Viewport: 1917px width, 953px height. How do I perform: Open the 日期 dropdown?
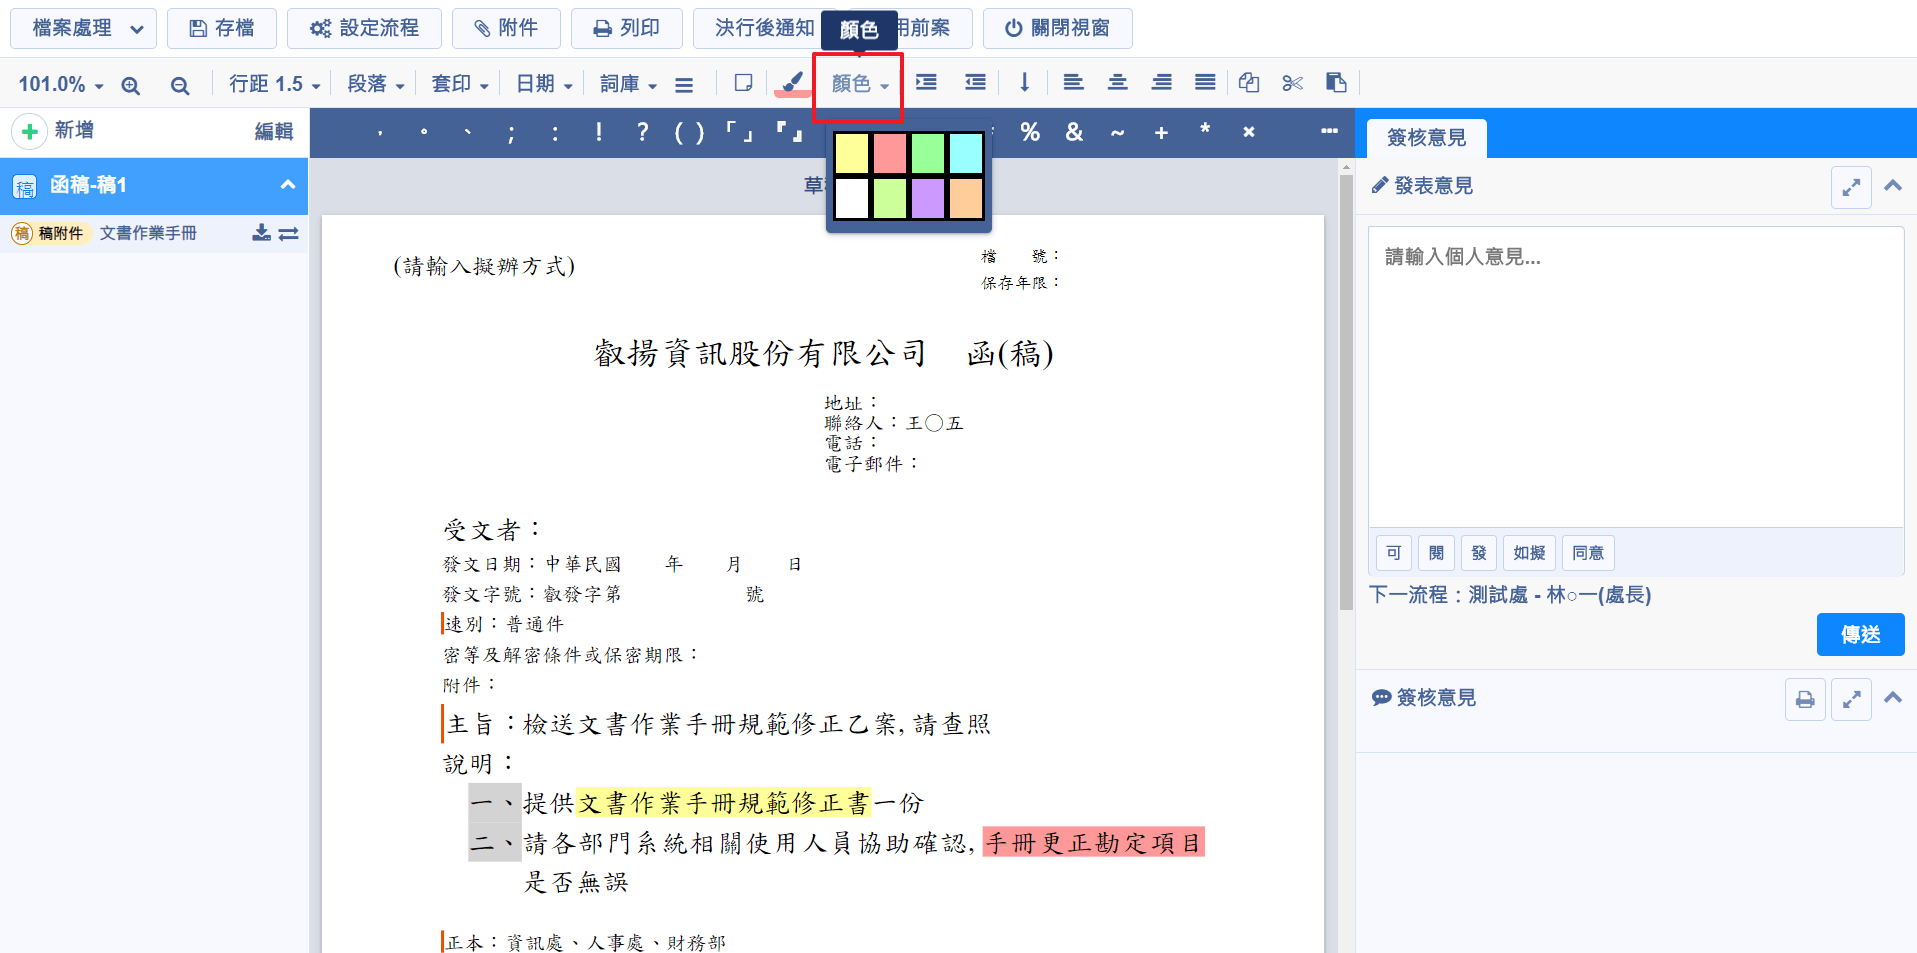click(x=543, y=84)
